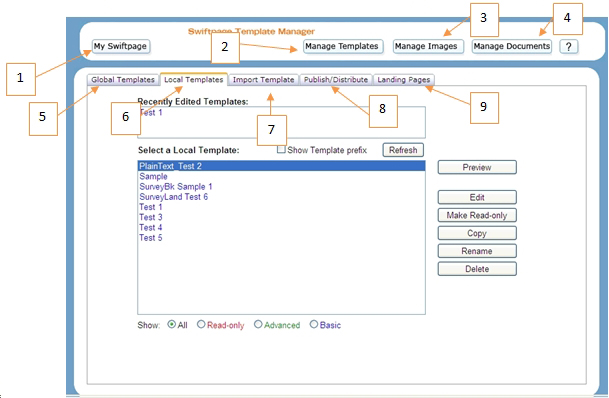Switch to the Global Templates tab
Screen dimensions: 609x398
[123, 80]
